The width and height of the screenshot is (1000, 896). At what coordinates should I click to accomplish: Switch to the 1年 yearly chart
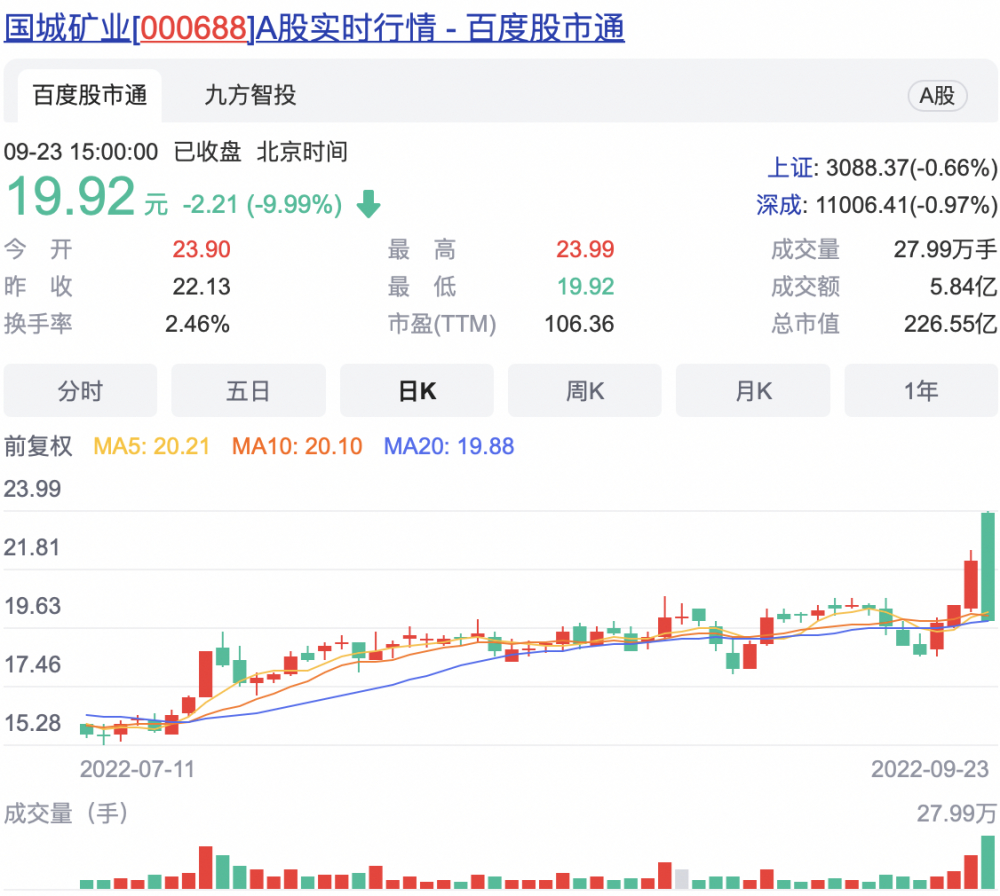coord(921,391)
